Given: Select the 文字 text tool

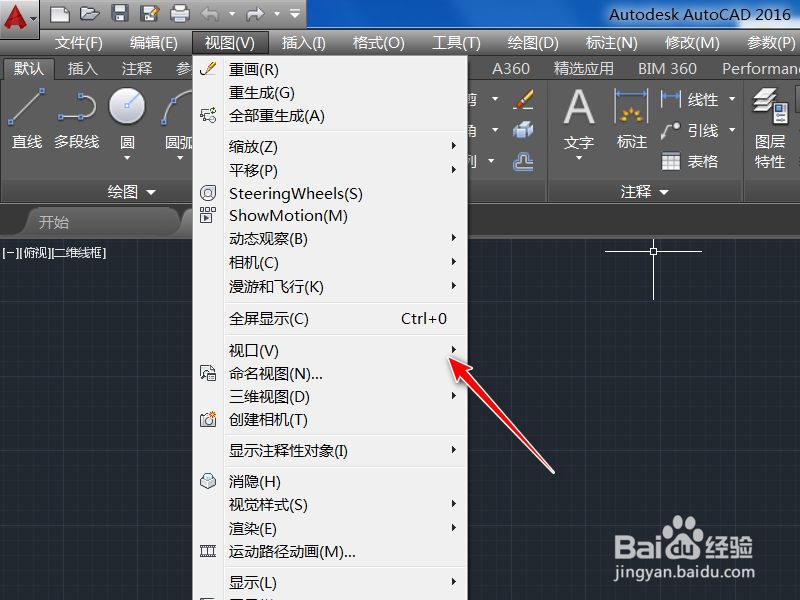Looking at the screenshot, I should 579,122.
